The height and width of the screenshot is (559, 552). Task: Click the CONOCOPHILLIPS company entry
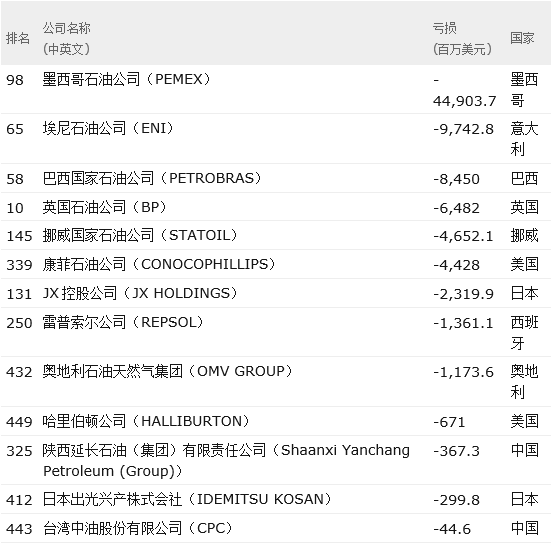pos(159,265)
